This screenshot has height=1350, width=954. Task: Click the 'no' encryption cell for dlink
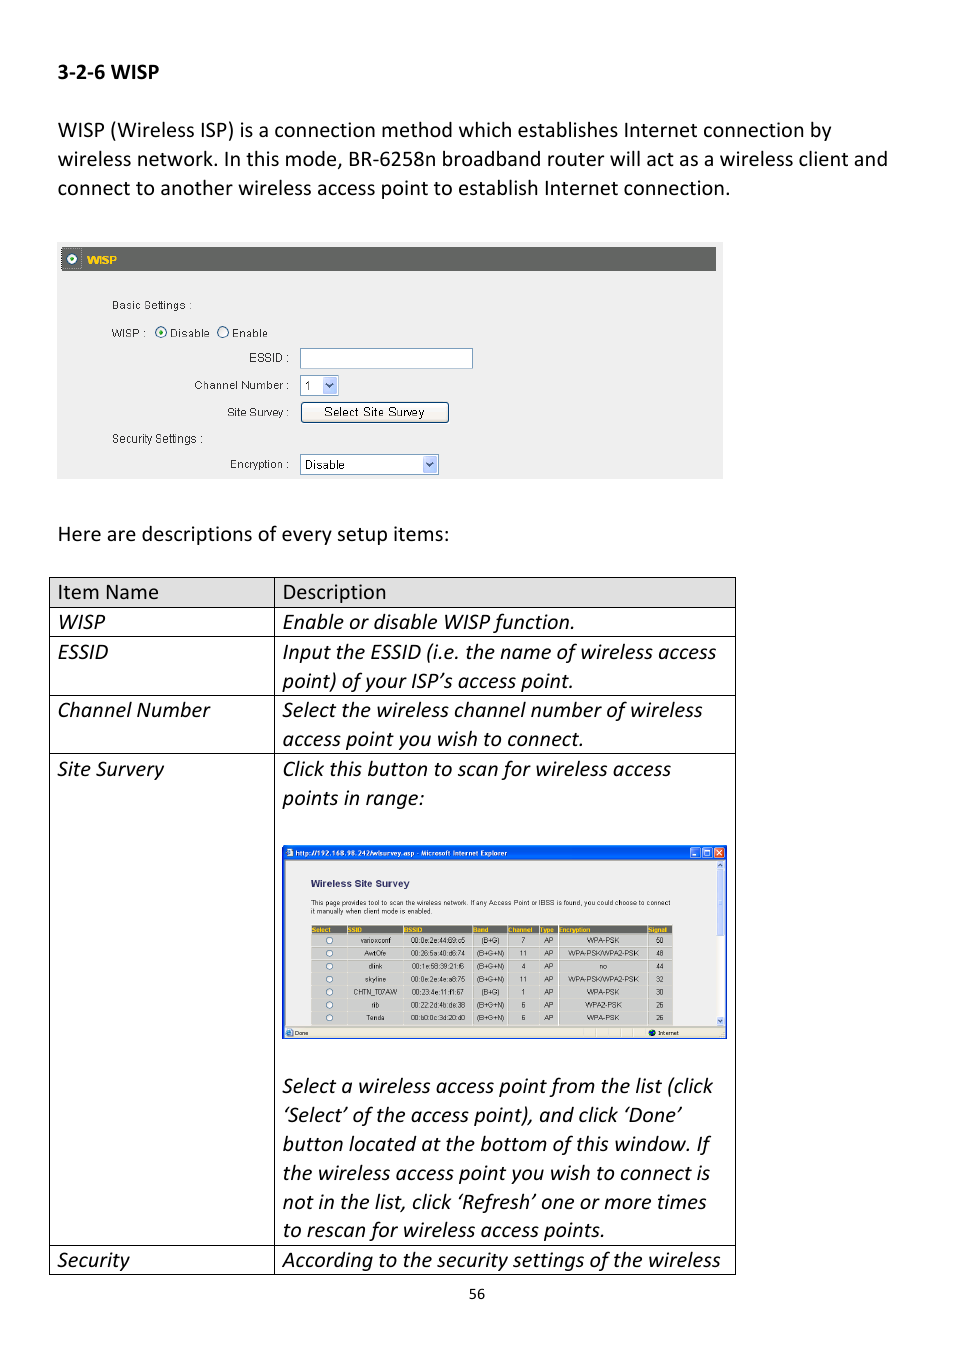click(x=602, y=967)
